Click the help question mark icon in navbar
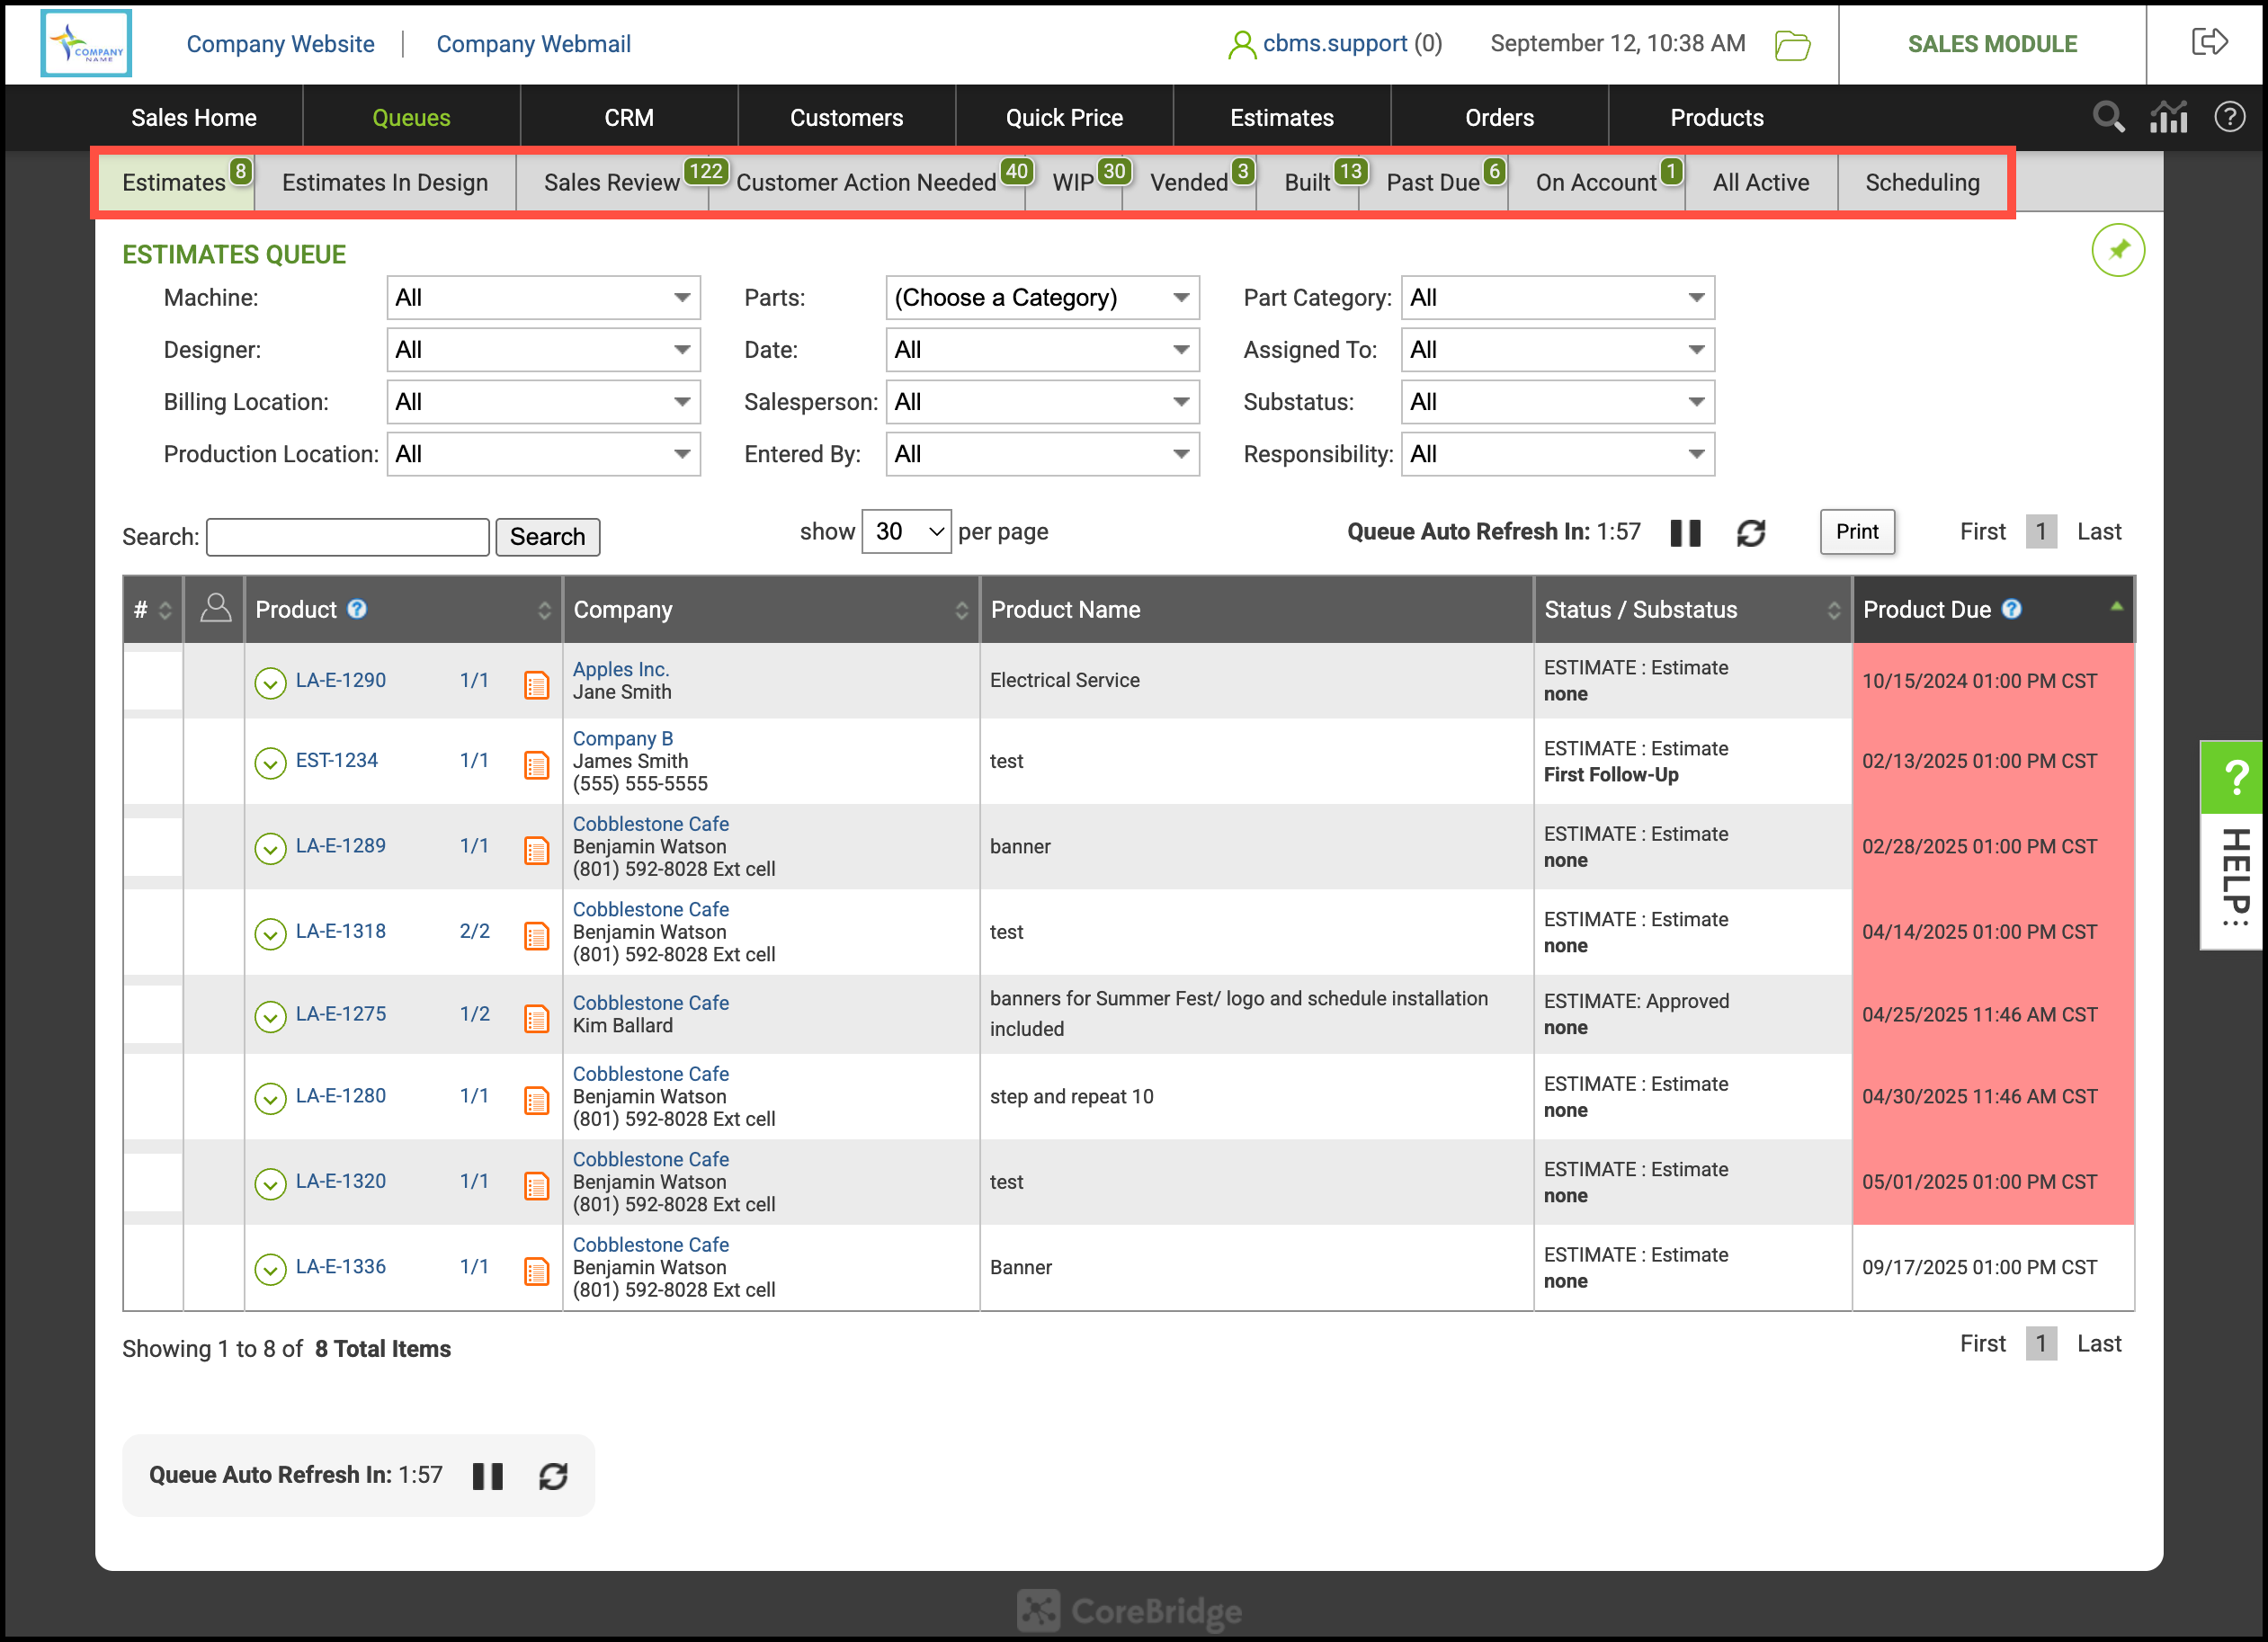Screen dimensions: 2268x1642 [2229, 117]
